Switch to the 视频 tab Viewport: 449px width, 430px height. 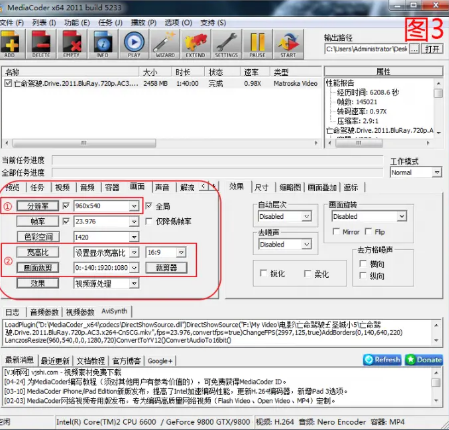tap(63, 188)
